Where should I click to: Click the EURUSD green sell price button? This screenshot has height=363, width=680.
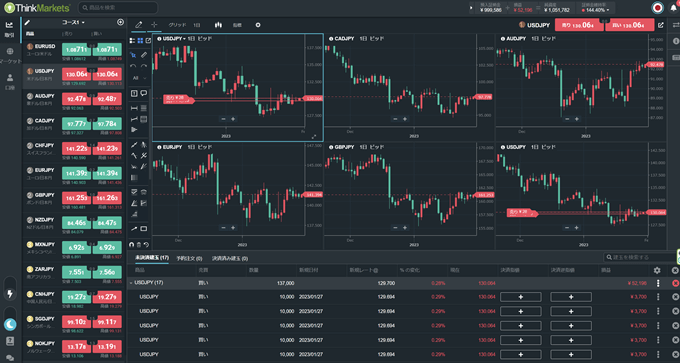(76, 49)
